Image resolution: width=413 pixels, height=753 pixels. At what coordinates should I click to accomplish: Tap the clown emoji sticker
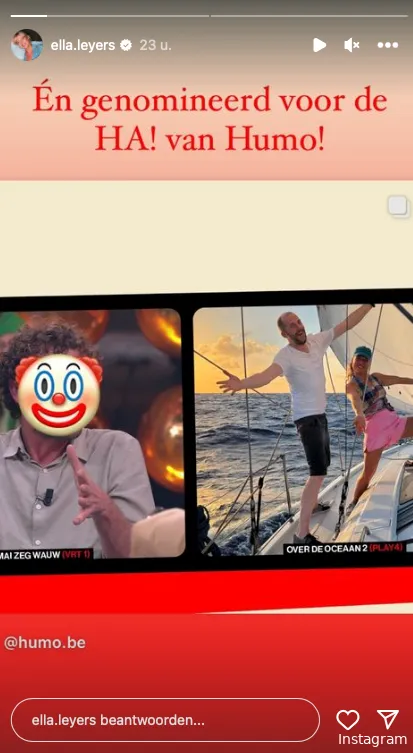point(59,395)
